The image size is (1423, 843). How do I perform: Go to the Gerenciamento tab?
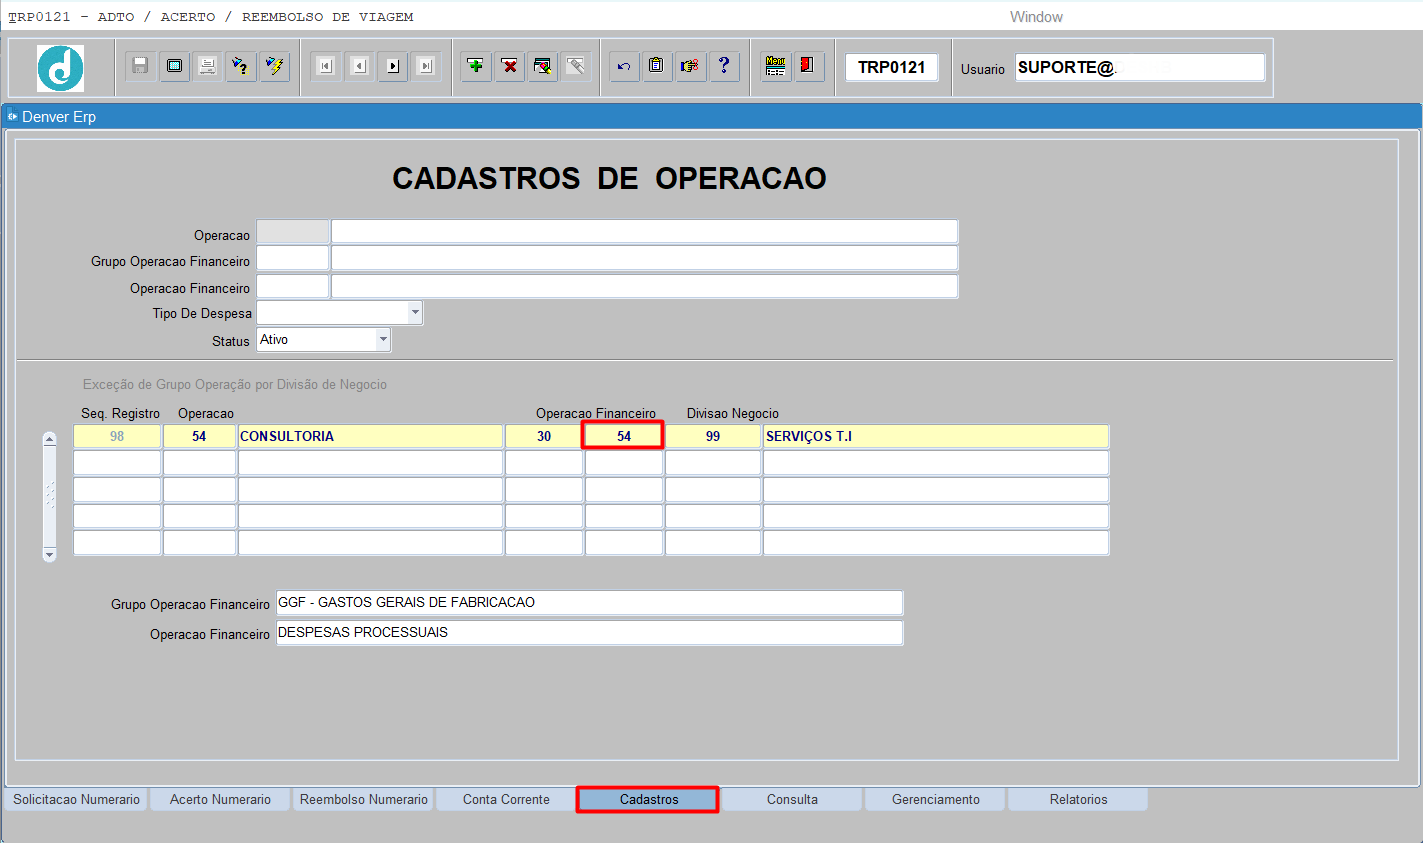pos(936,800)
